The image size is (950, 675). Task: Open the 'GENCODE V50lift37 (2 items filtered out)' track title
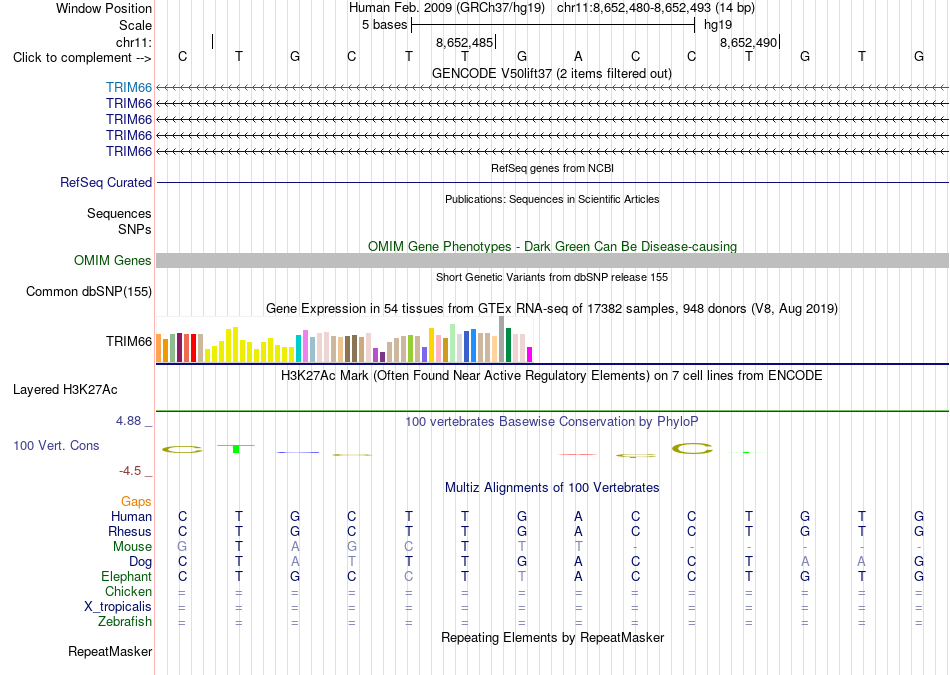click(x=552, y=73)
